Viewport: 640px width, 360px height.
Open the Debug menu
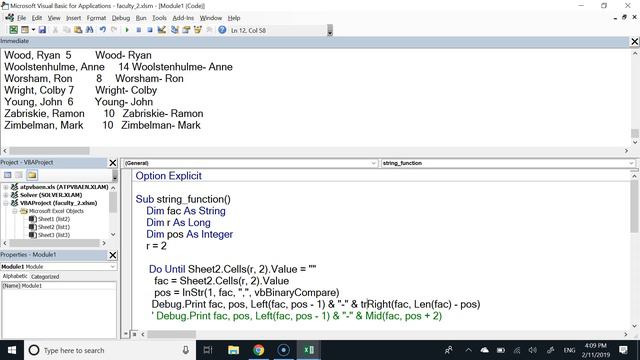(x=121, y=18)
